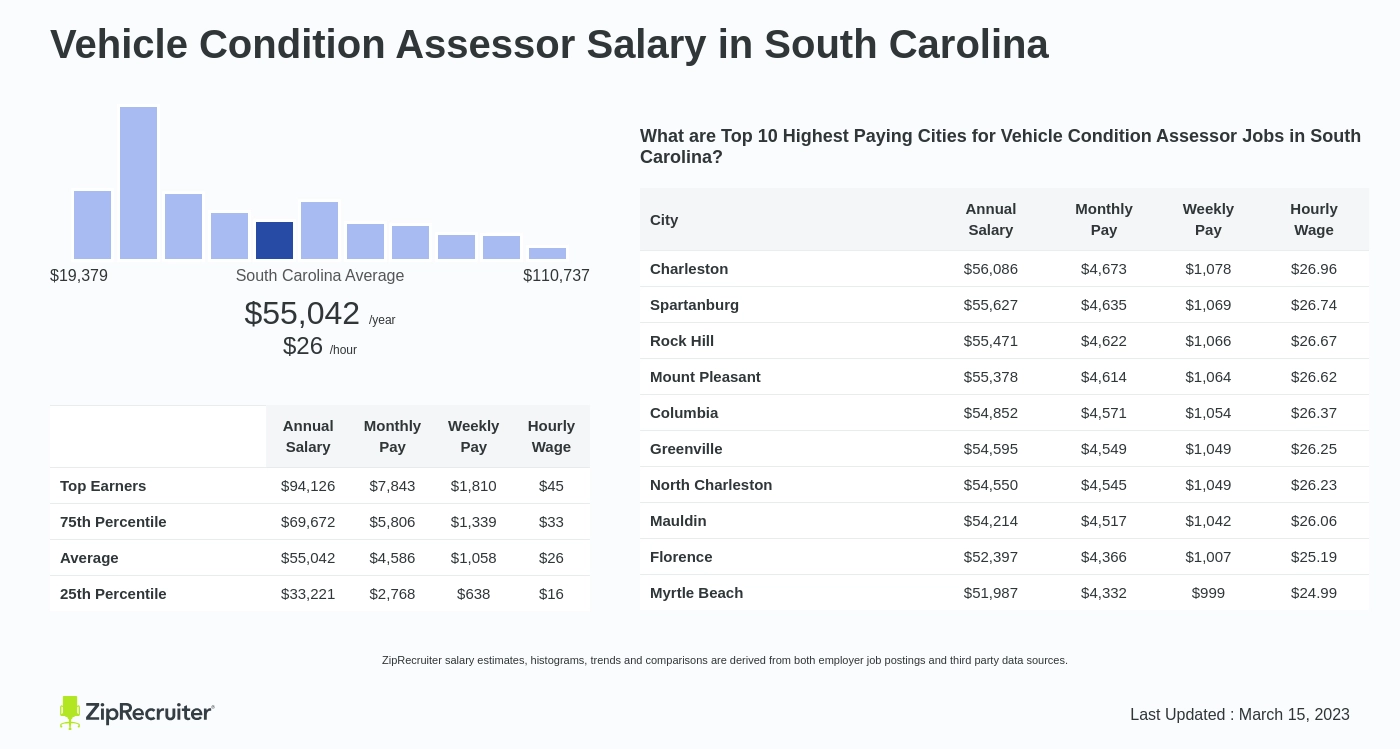Click 25th Percentile annual salary $33,221
The height and width of the screenshot is (749, 1400).
coord(308,594)
